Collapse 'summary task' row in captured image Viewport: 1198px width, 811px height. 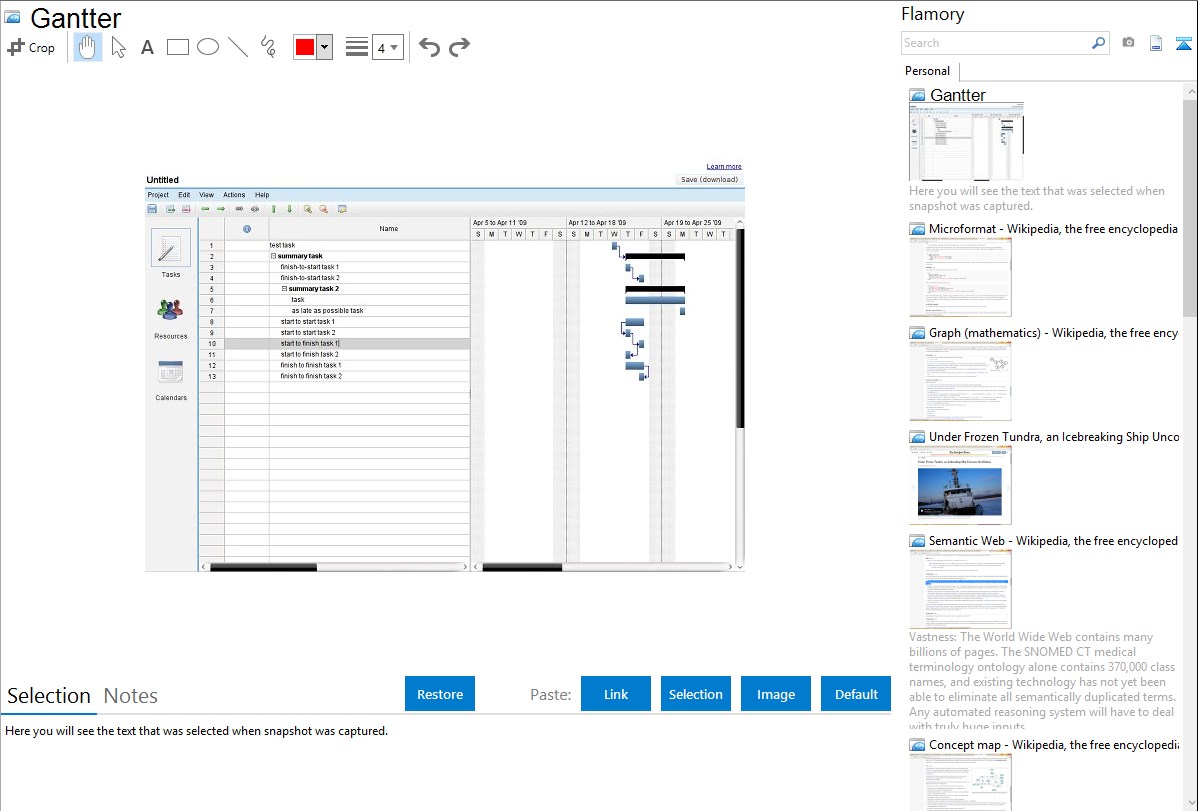(x=274, y=256)
